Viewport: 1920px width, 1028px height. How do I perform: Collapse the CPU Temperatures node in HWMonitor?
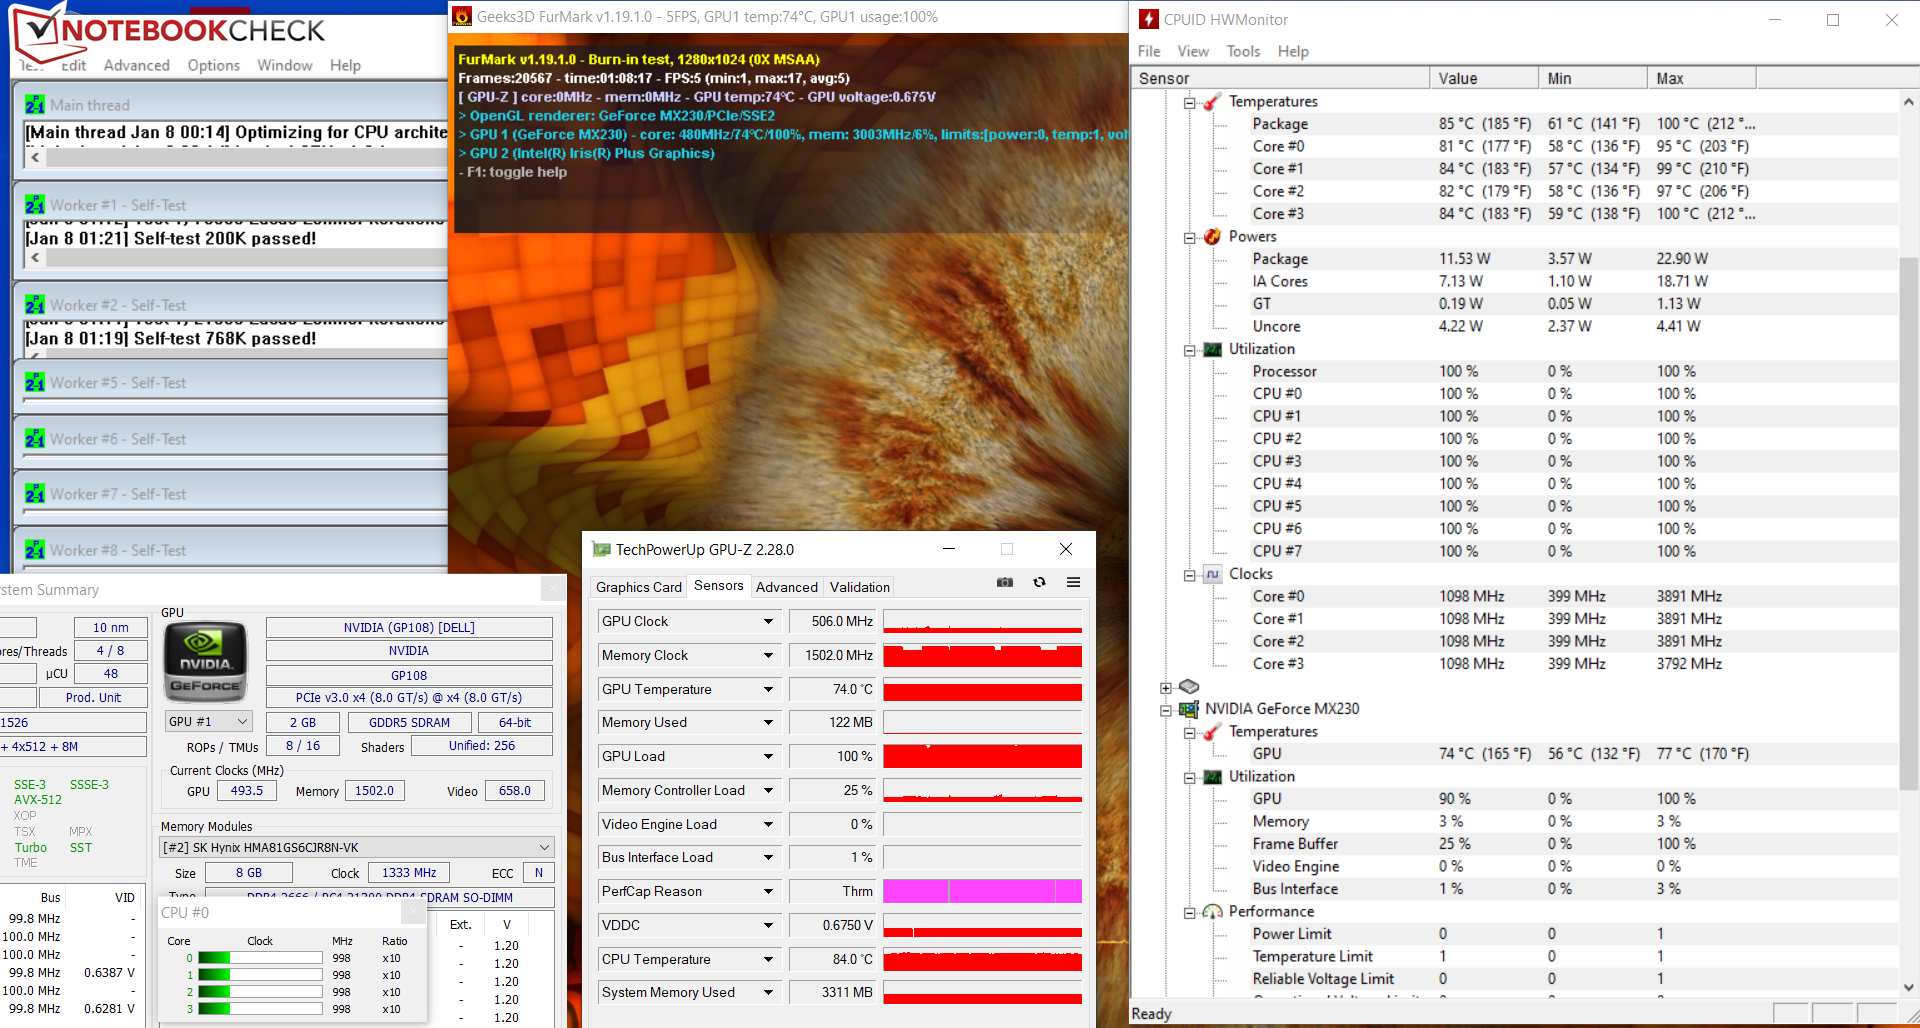[1190, 102]
